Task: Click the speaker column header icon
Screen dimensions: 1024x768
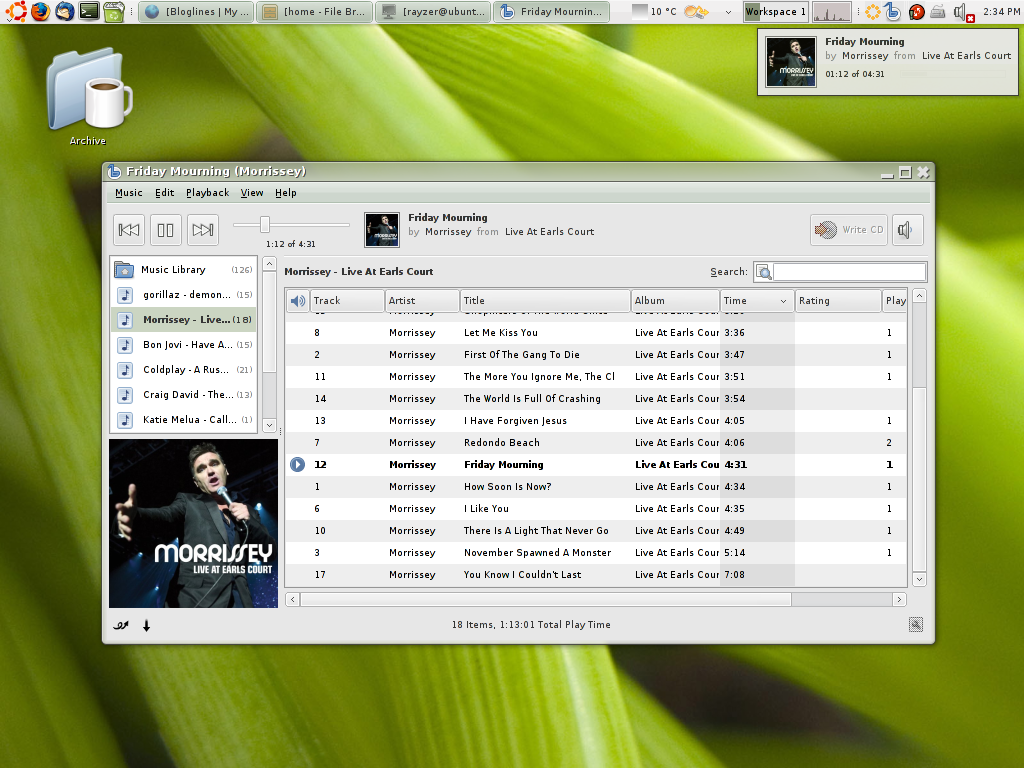Action: [298, 300]
